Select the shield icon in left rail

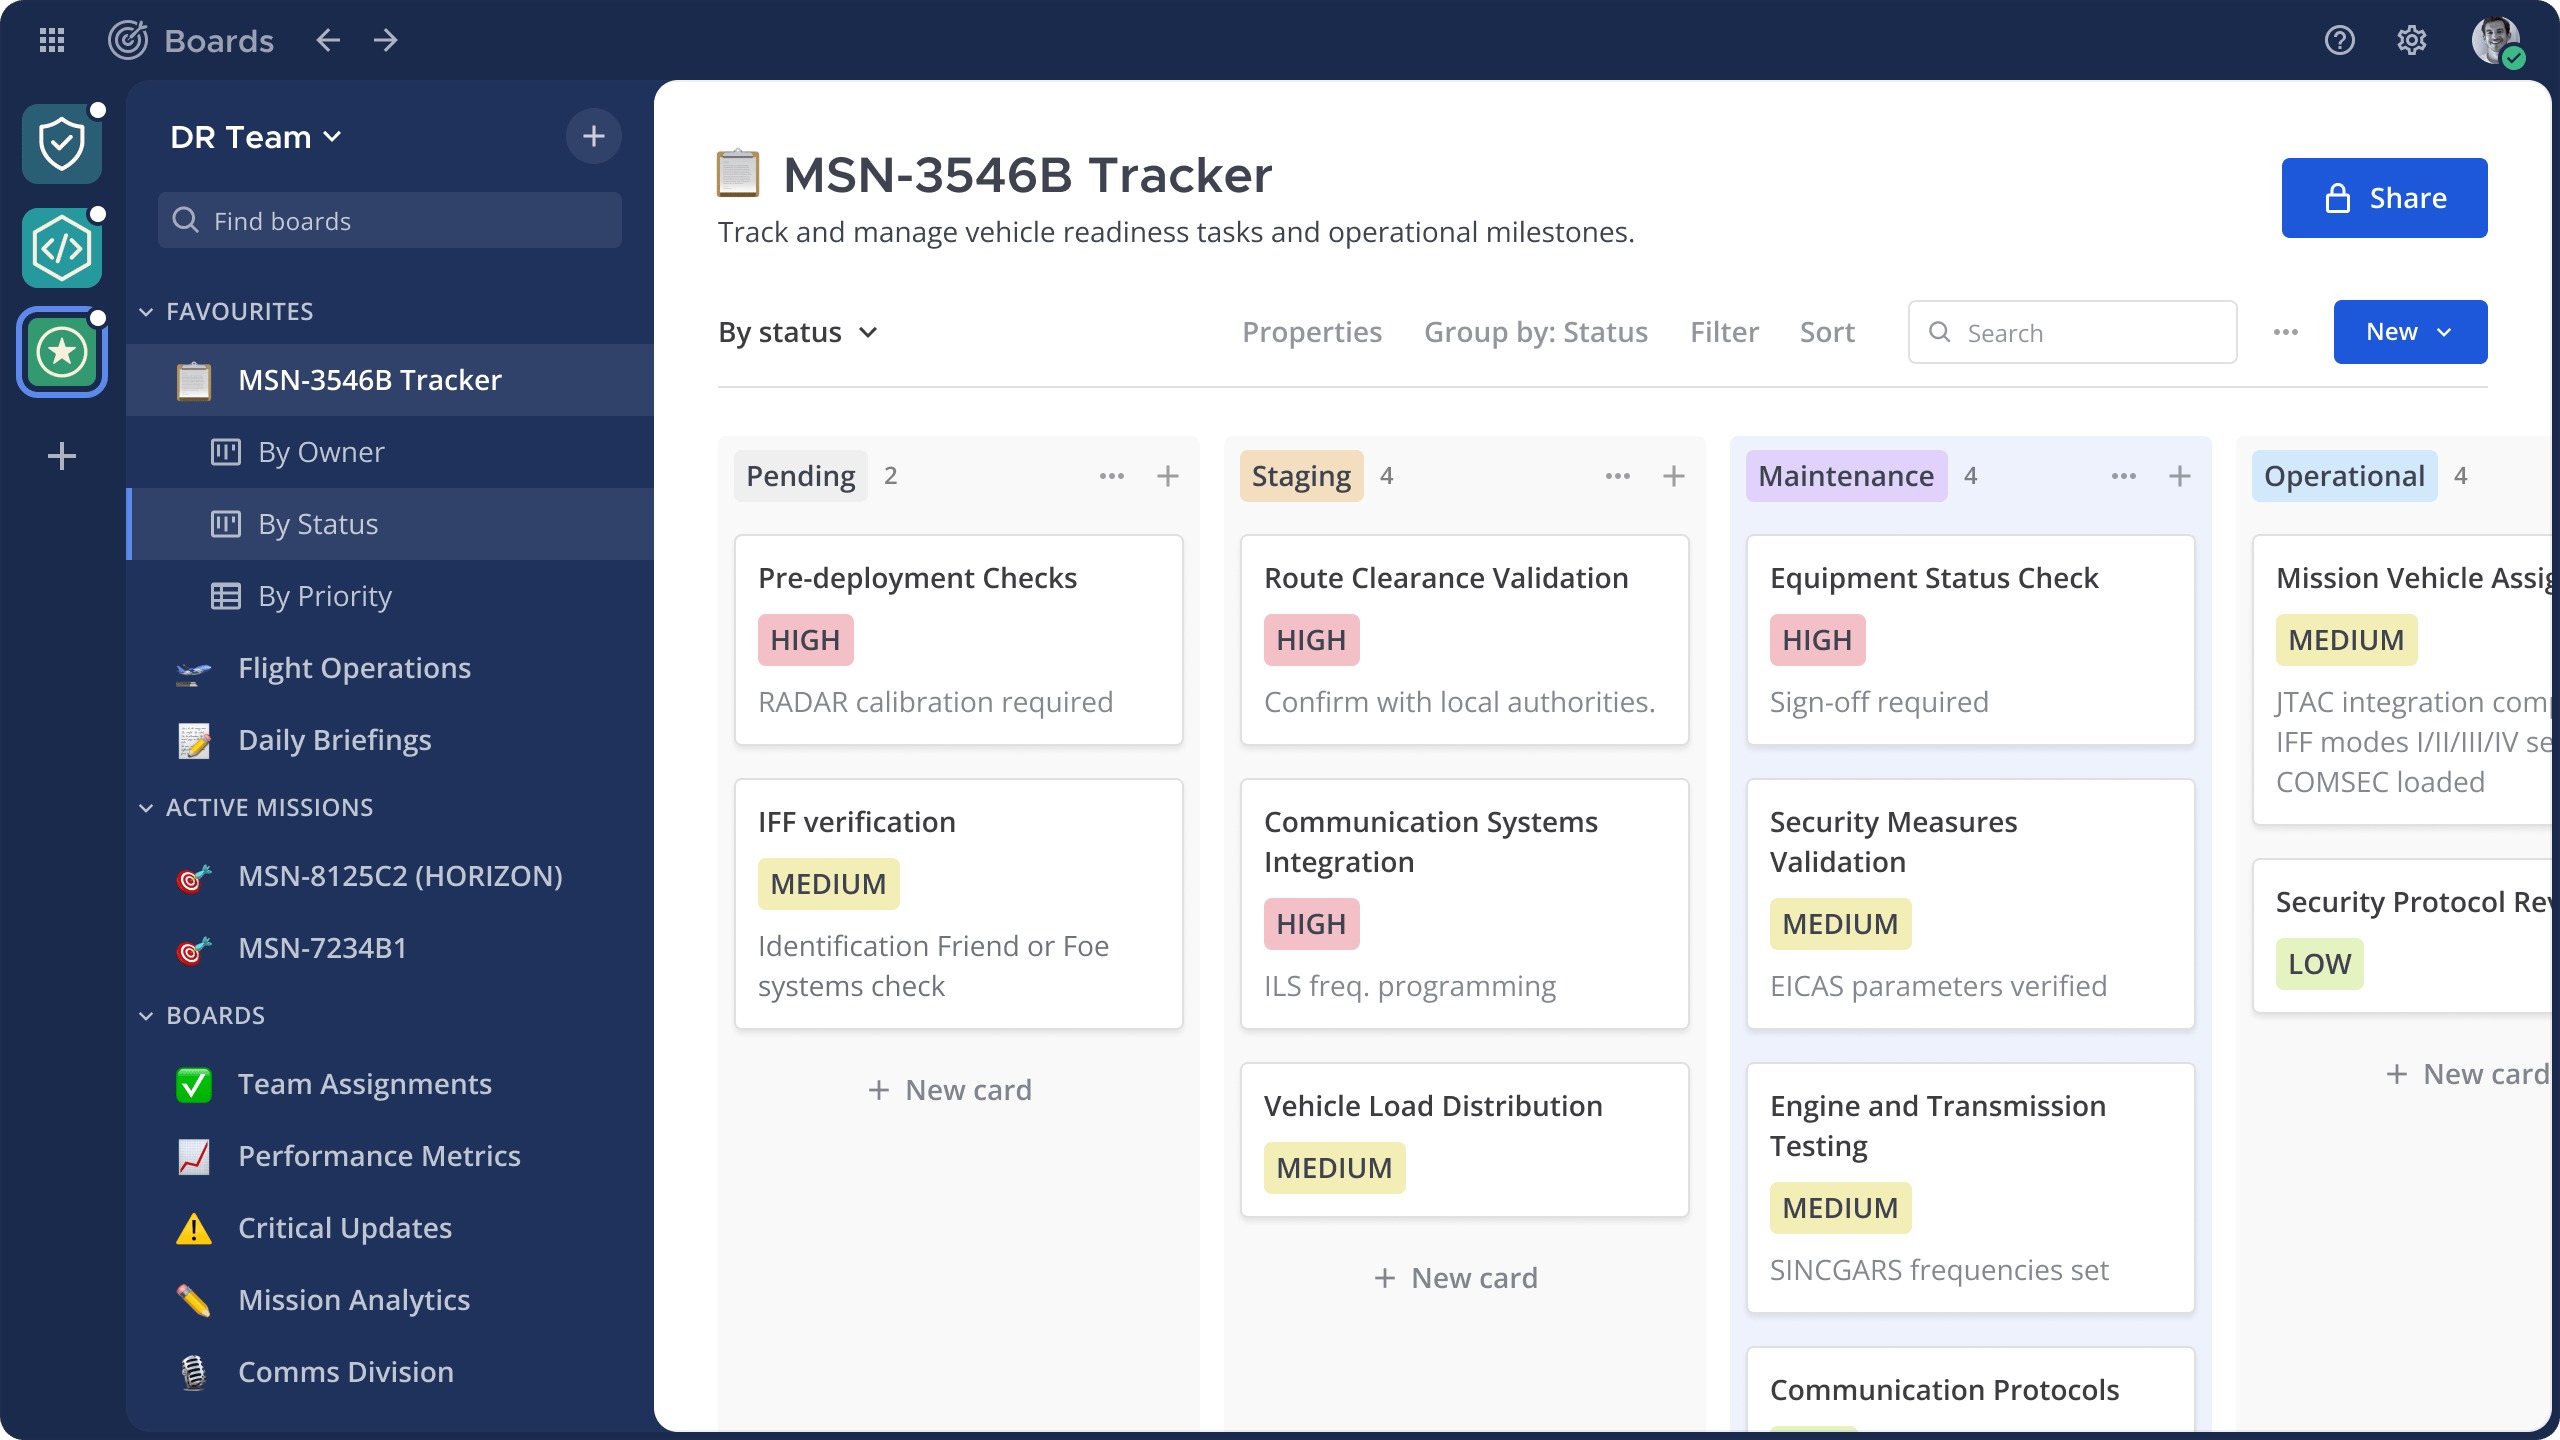click(x=61, y=143)
